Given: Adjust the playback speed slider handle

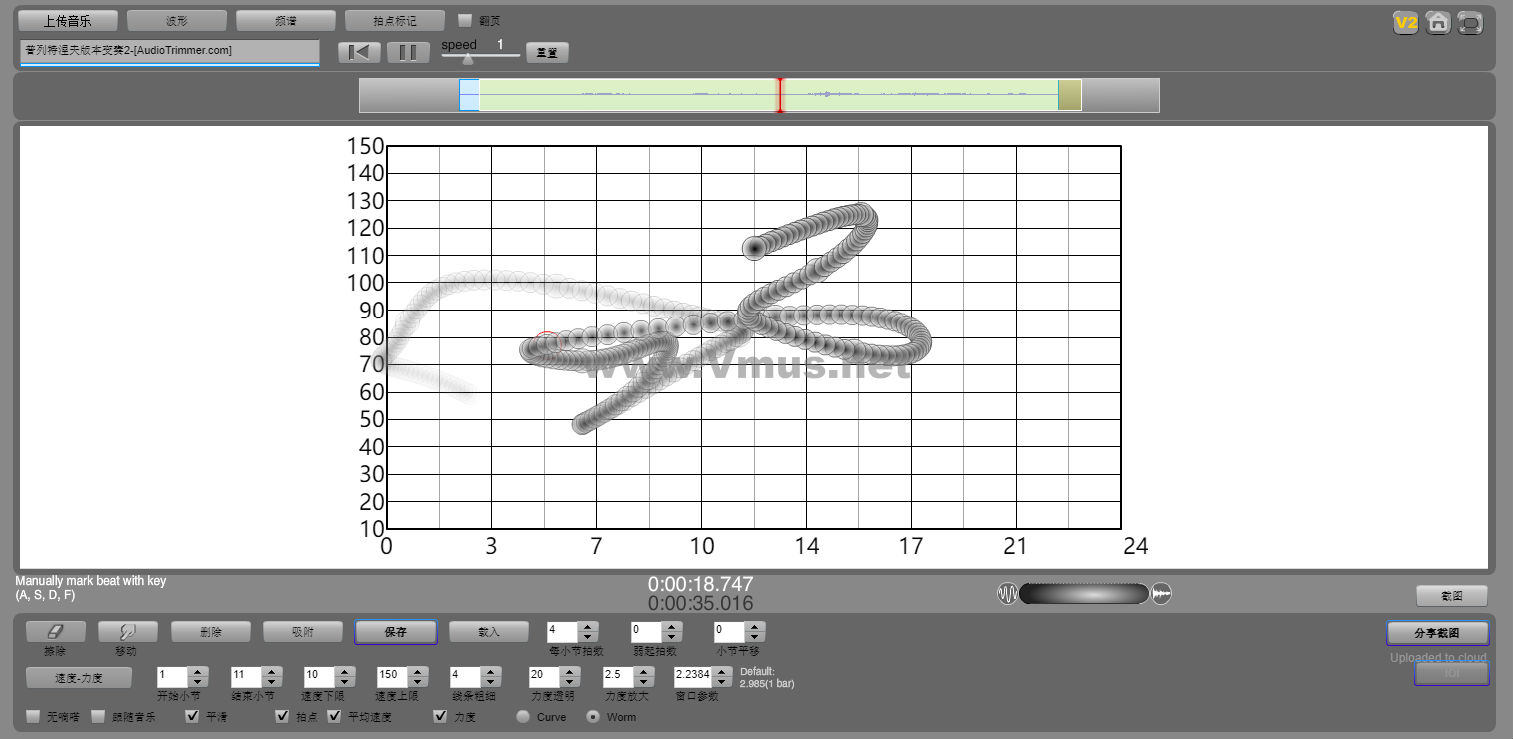Looking at the screenshot, I should 468,59.
